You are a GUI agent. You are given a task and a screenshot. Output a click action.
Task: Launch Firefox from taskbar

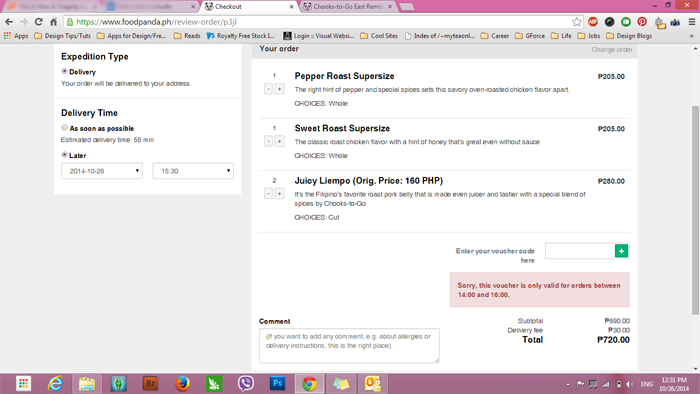182,383
